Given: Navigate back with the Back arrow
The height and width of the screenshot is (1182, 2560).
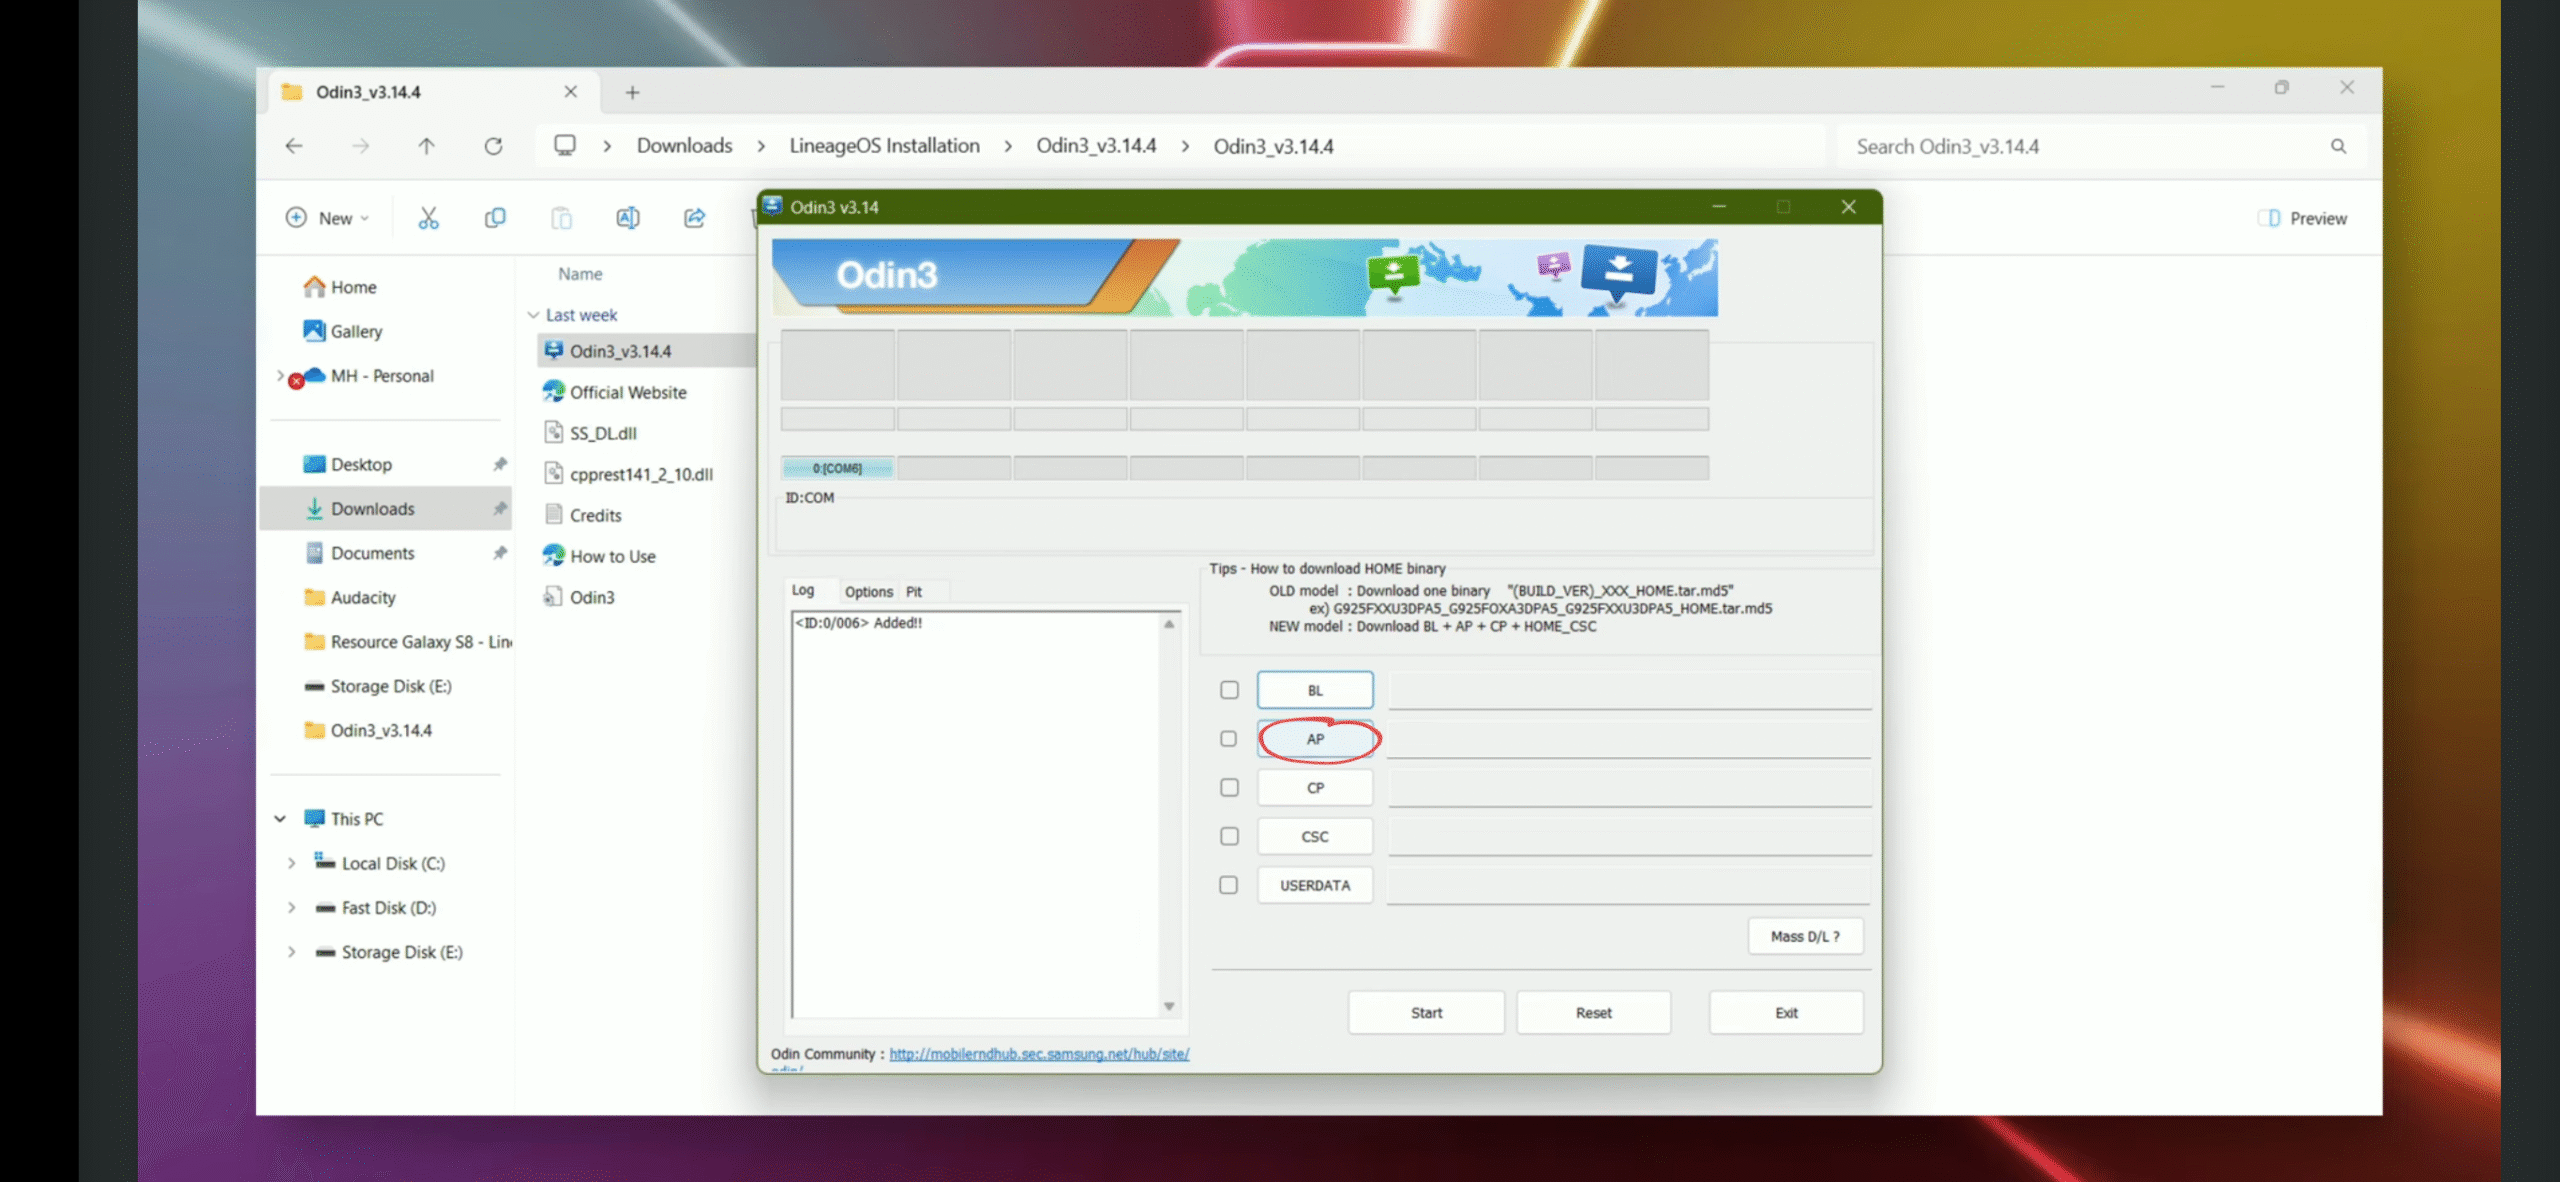Looking at the screenshot, I should (294, 146).
